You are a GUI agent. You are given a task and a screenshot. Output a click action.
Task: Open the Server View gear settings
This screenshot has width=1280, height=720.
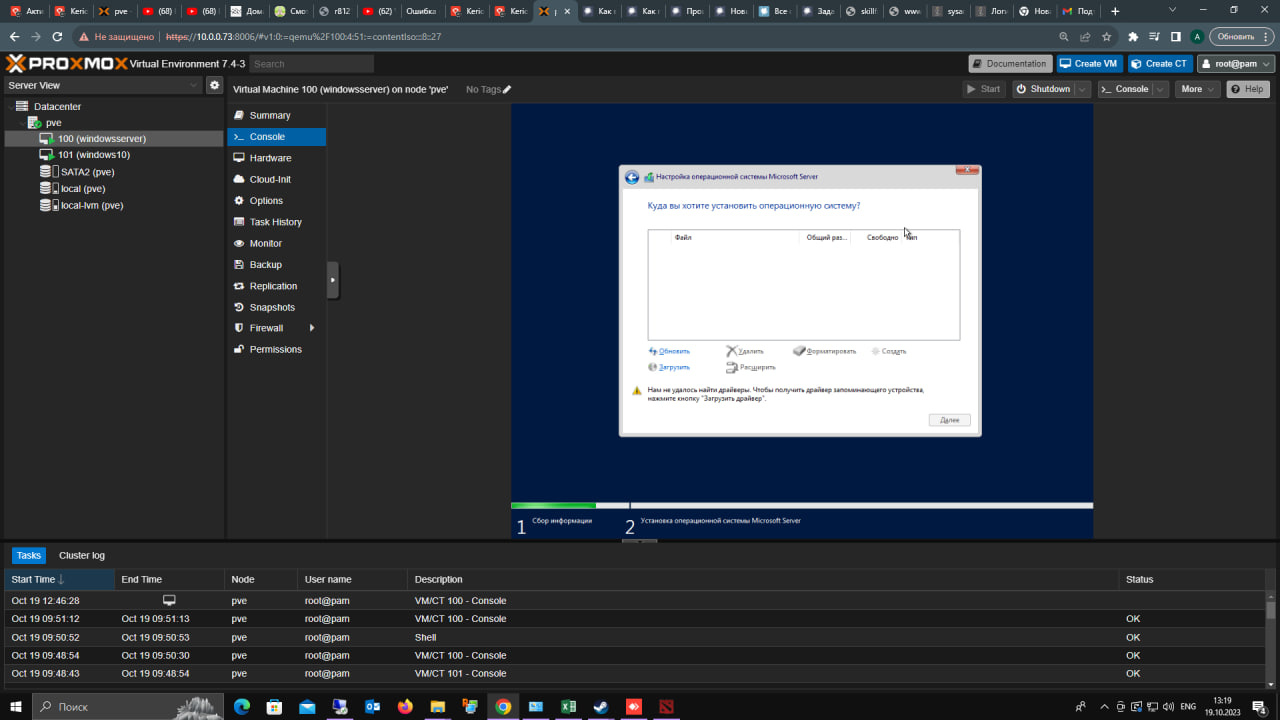click(214, 86)
